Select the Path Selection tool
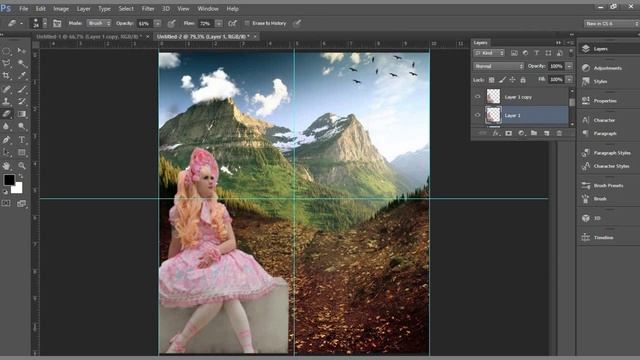This screenshot has width=640, height=360. point(7,153)
